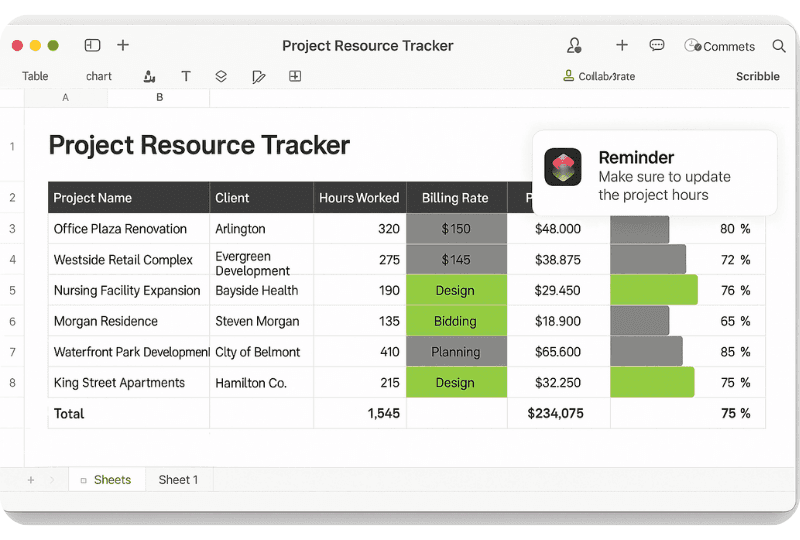
Task: Select the Text tool T icon
Action: (186, 77)
